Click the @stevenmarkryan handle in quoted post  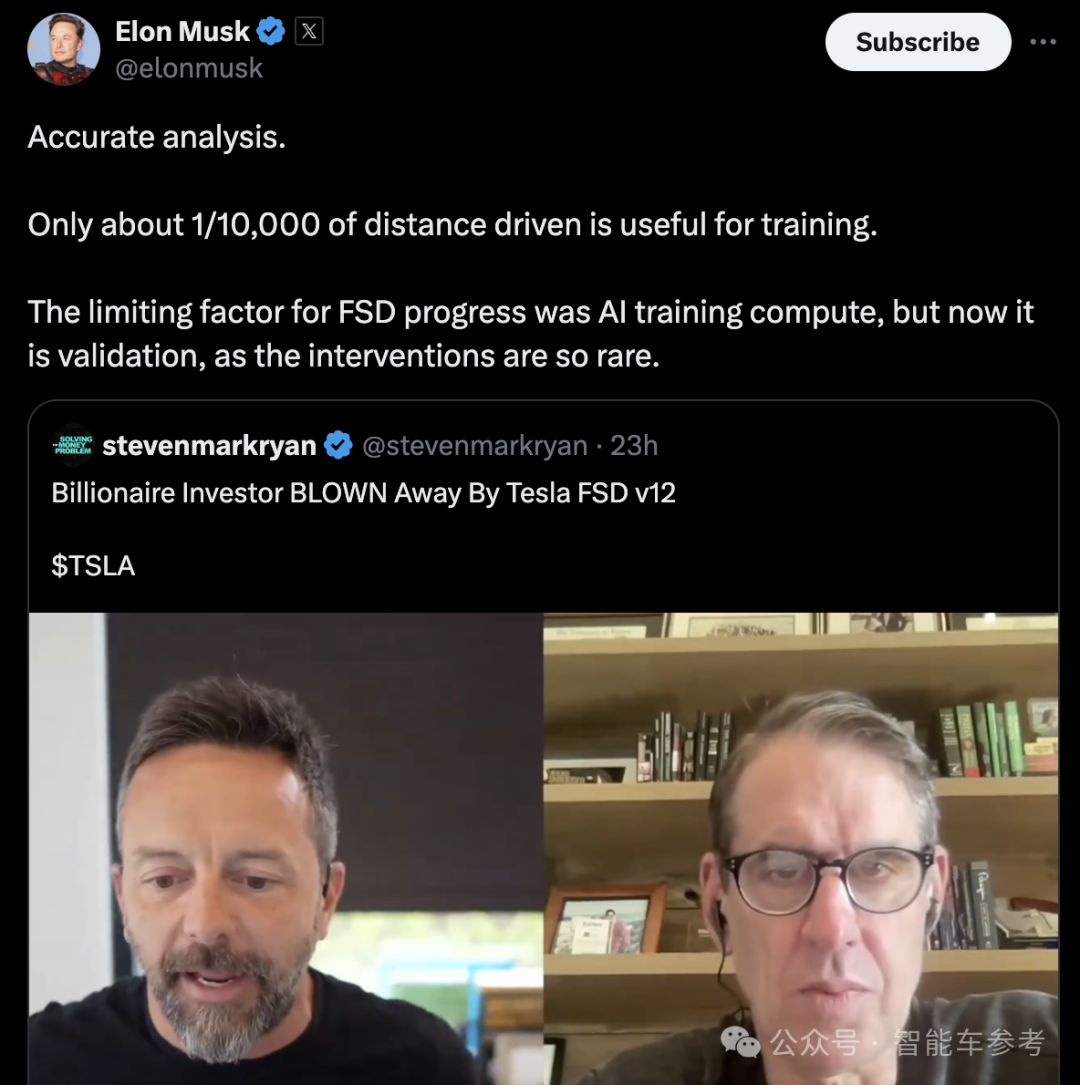click(474, 445)
